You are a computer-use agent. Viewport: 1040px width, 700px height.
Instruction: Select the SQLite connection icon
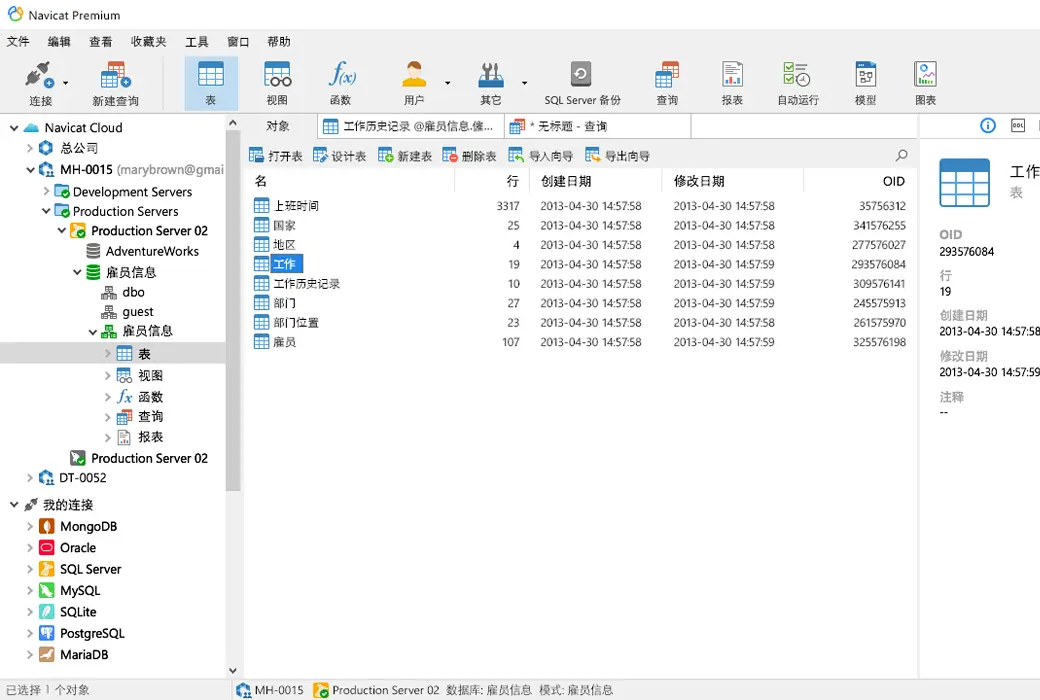(x=46, y=612)
